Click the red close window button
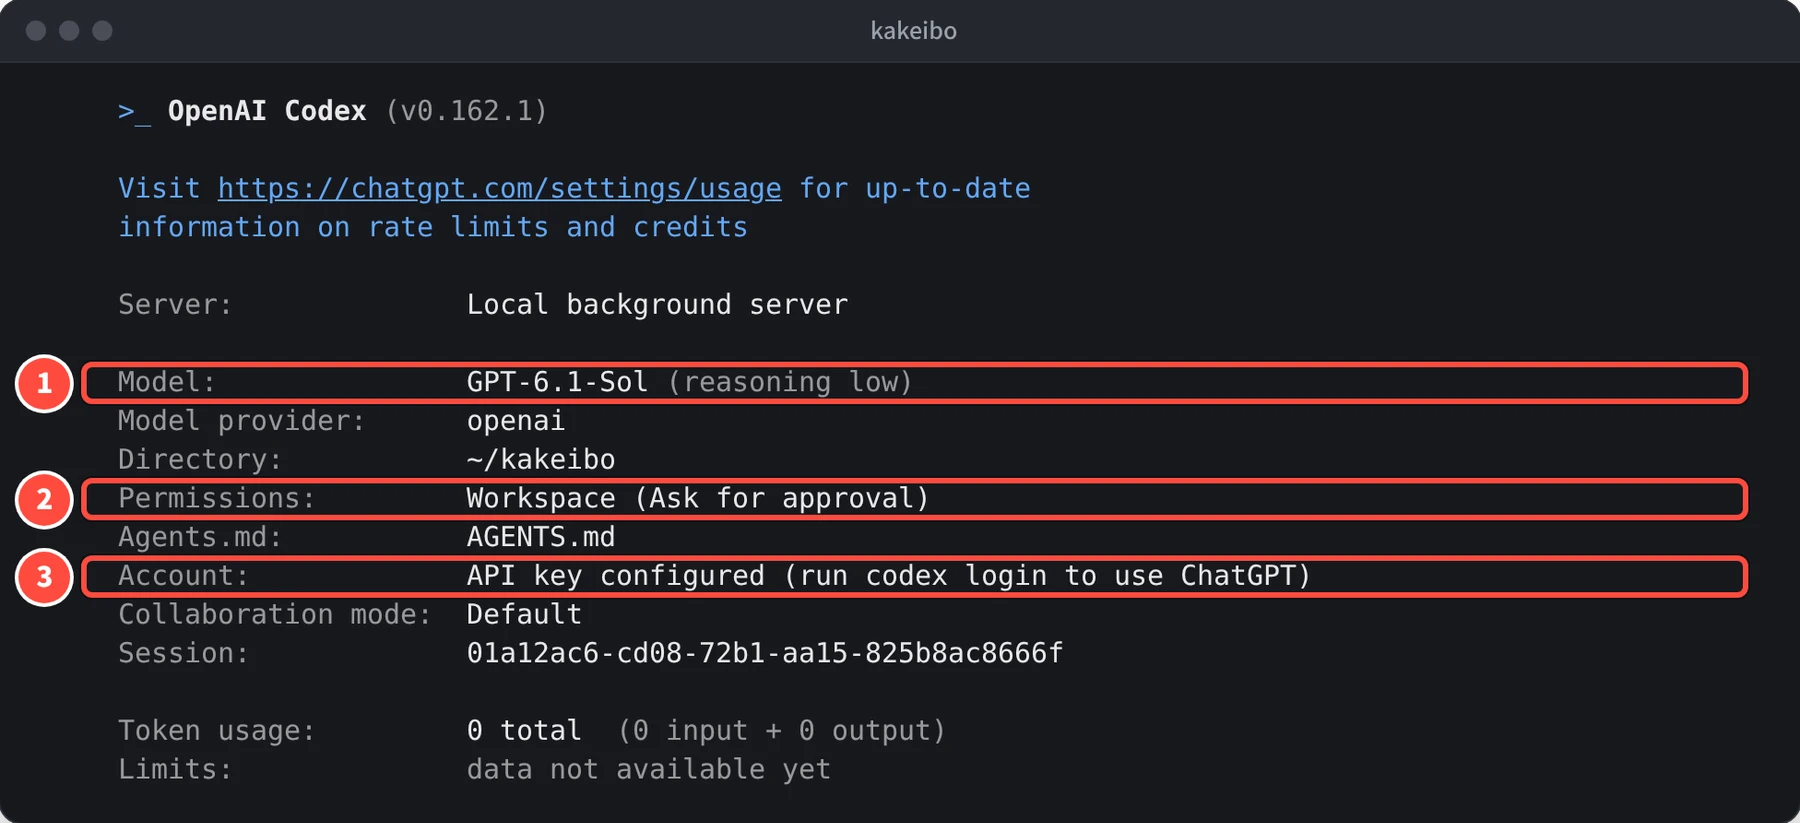The height and width of the screenshot is (823, 1800). (36, 31)
